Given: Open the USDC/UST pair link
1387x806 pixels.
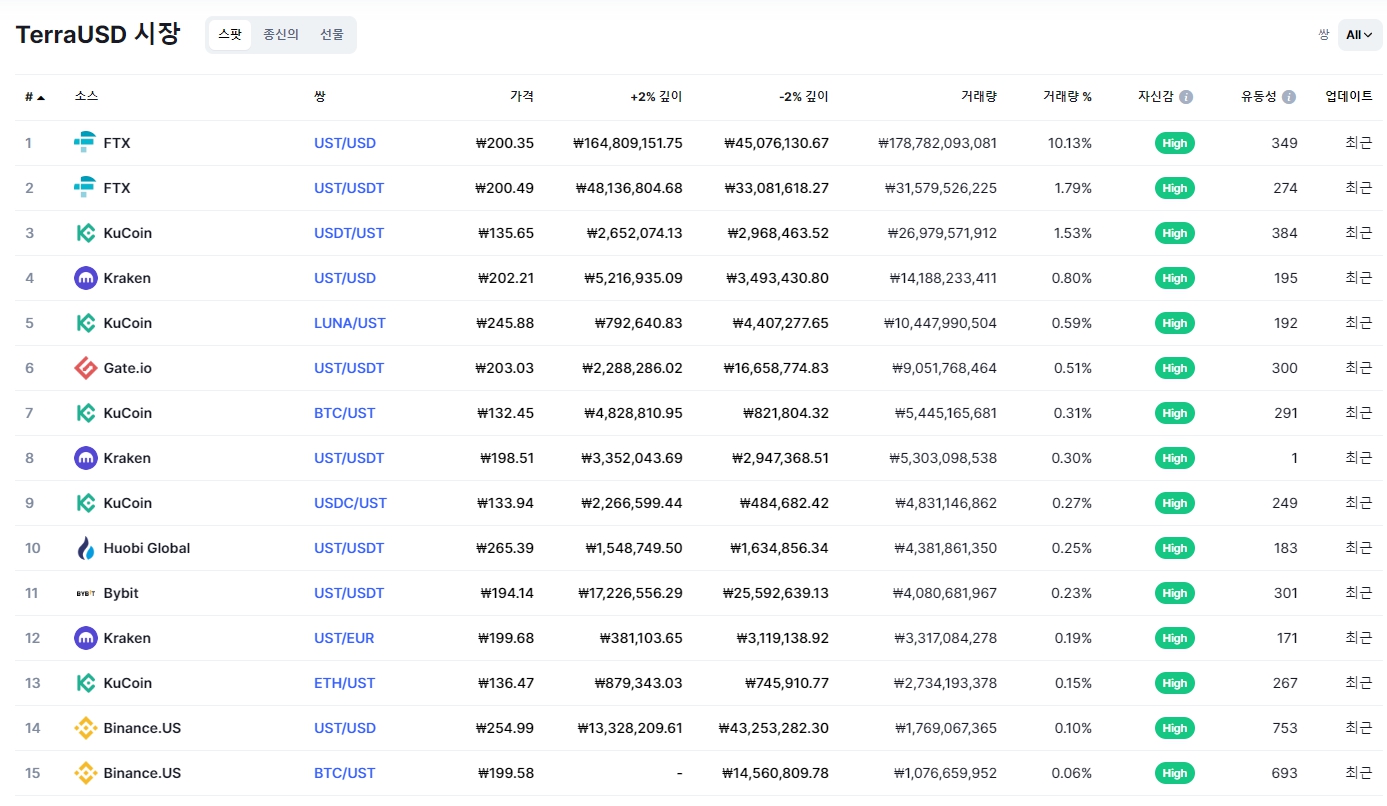Looking at the screenshot, I should 350,503.
